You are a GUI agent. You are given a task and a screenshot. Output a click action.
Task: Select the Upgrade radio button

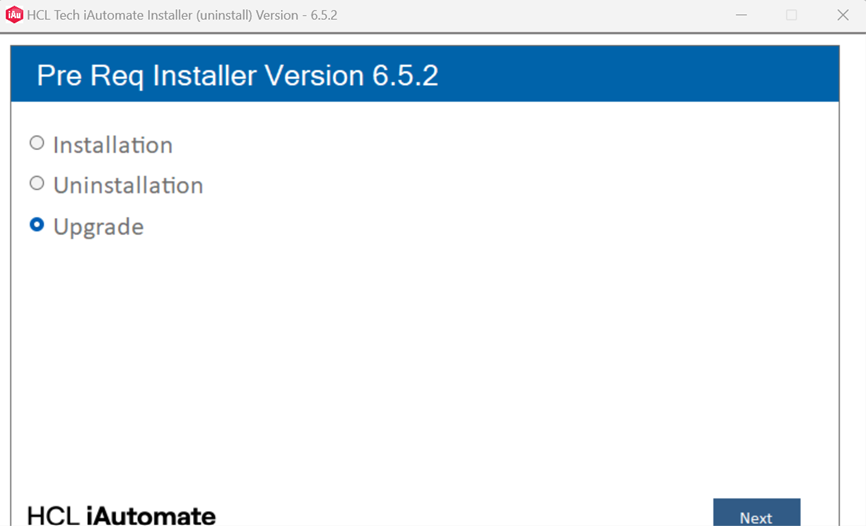click(37, 225)
